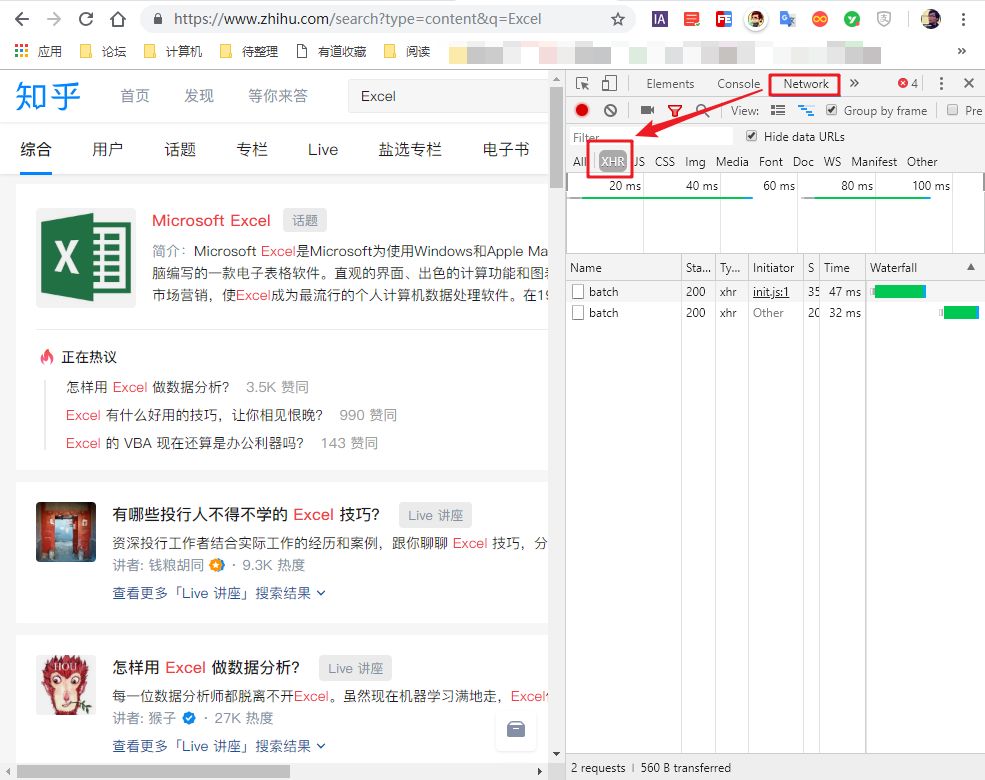Filter requests by Img type
The width and height of the screenshot is (985, 780).
point(695,162)
